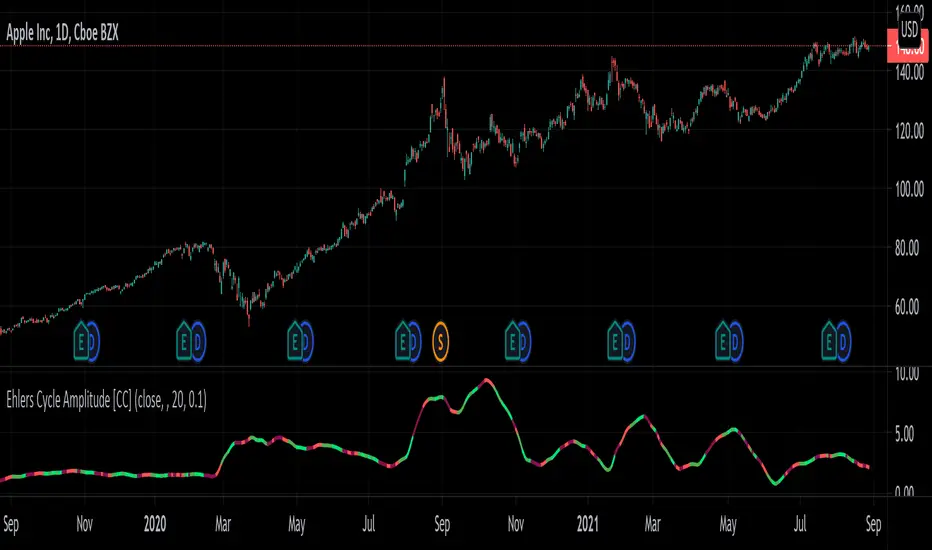Open the earnings marker after July 2021

coord(829,341)
